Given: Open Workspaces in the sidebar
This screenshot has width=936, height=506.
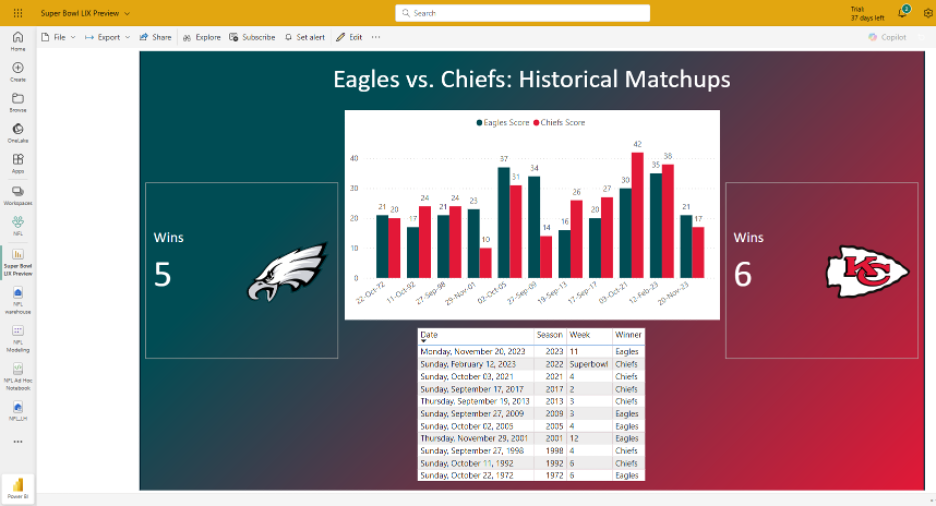Looking at the screenshot, I should pyautogui.click(x=18, y=195).
